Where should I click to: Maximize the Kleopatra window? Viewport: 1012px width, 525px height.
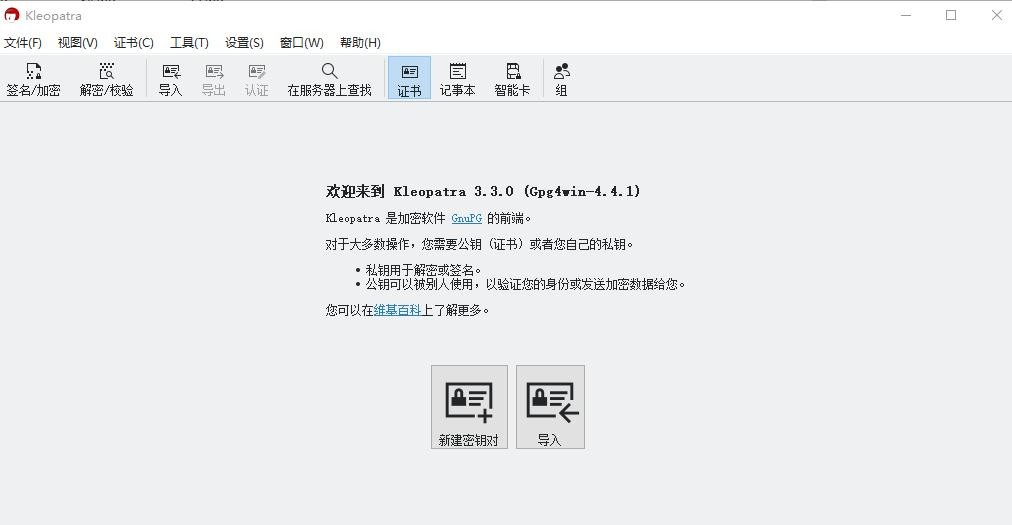click(951, 15)
